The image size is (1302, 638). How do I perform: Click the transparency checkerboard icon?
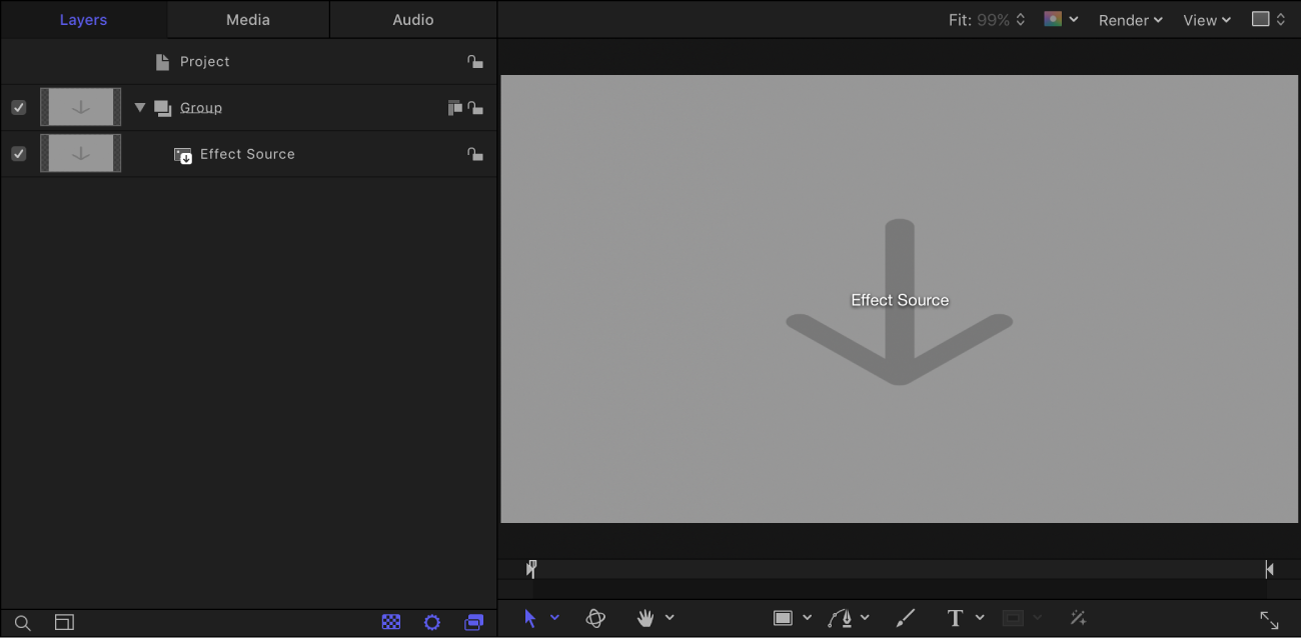[x=390, y=621]
